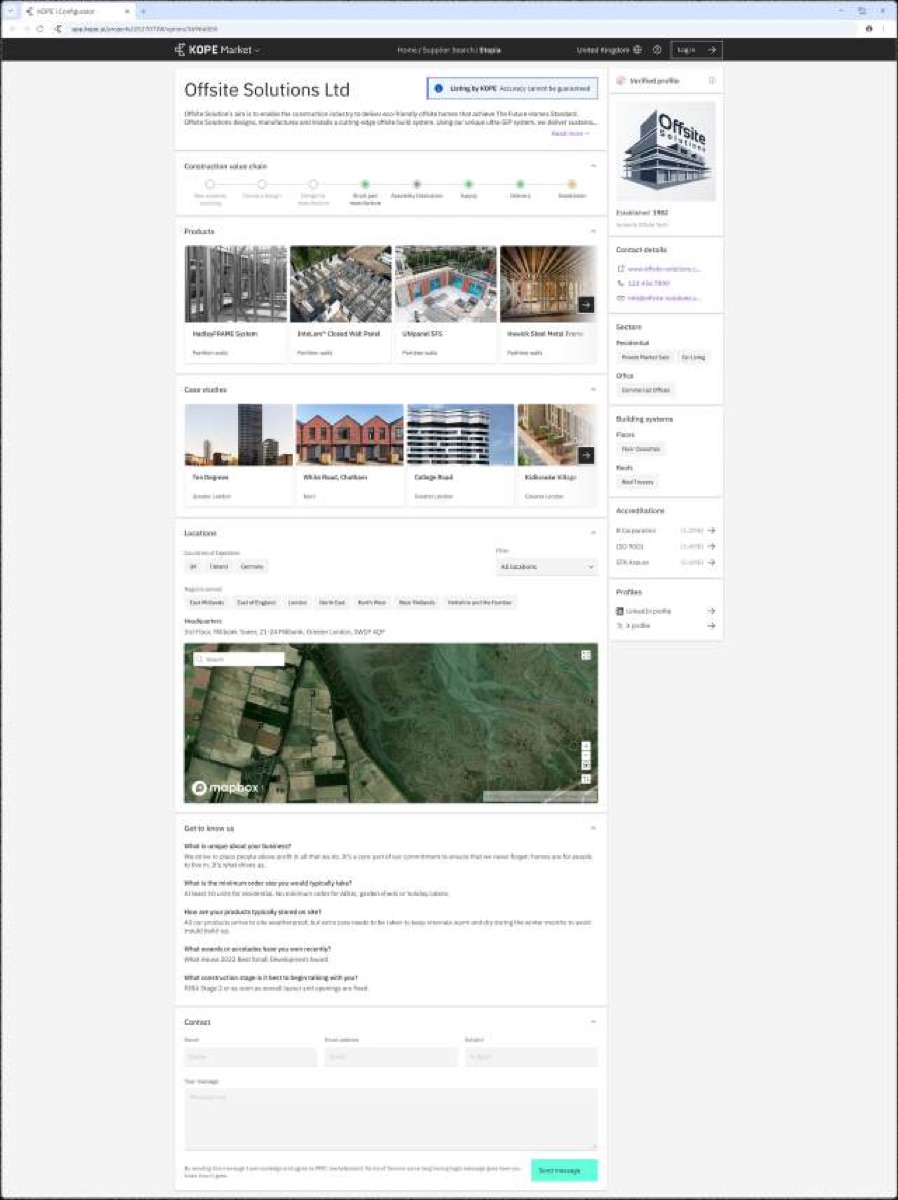The width and height of the screenshot is (898, 1200).
Task: Open the College Road case study card
Action: tap(460, 454)
